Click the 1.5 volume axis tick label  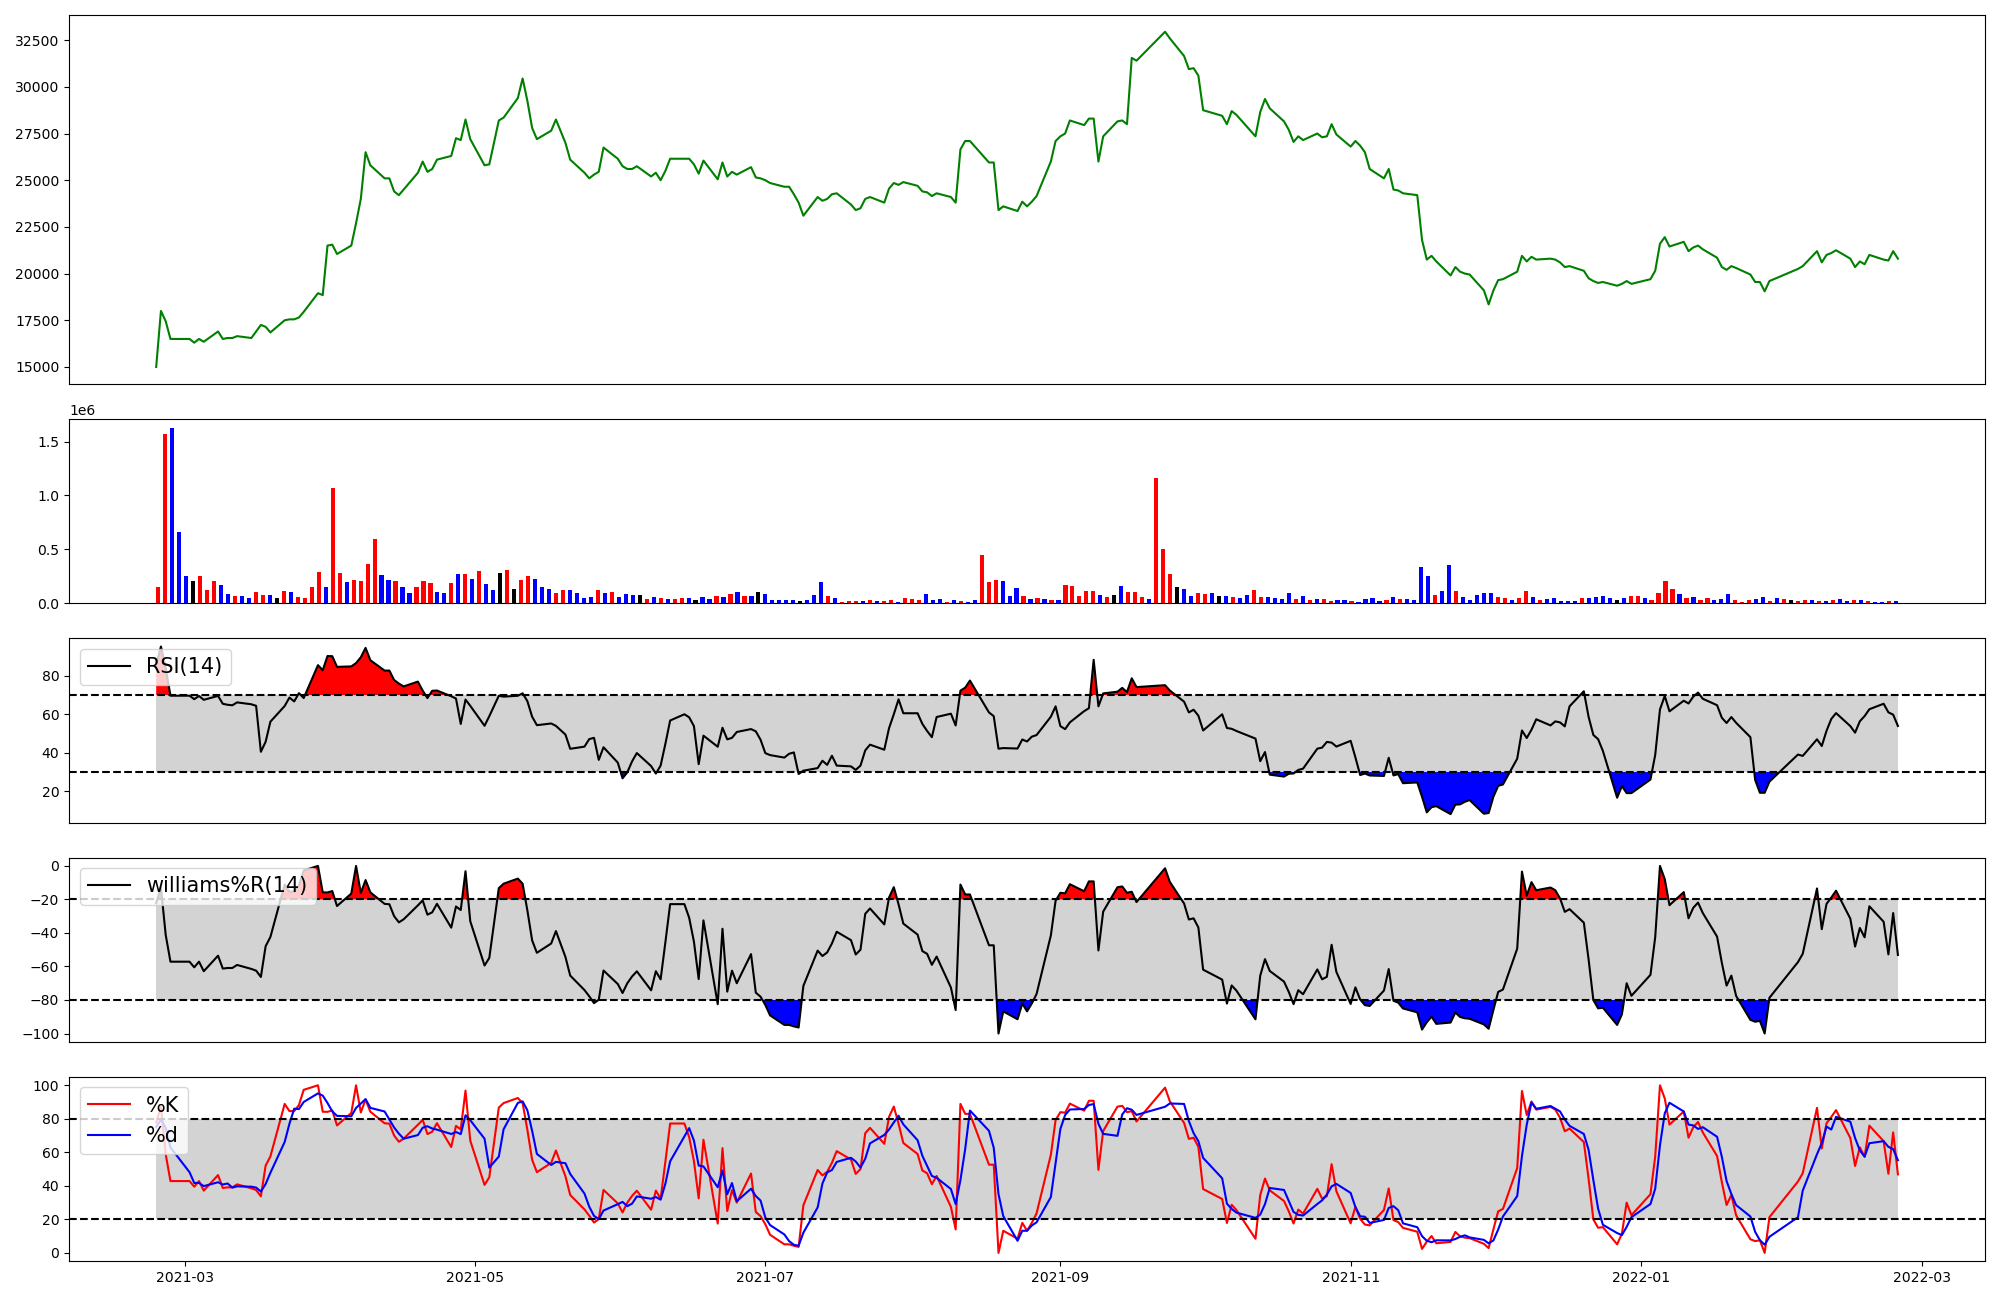50,442
